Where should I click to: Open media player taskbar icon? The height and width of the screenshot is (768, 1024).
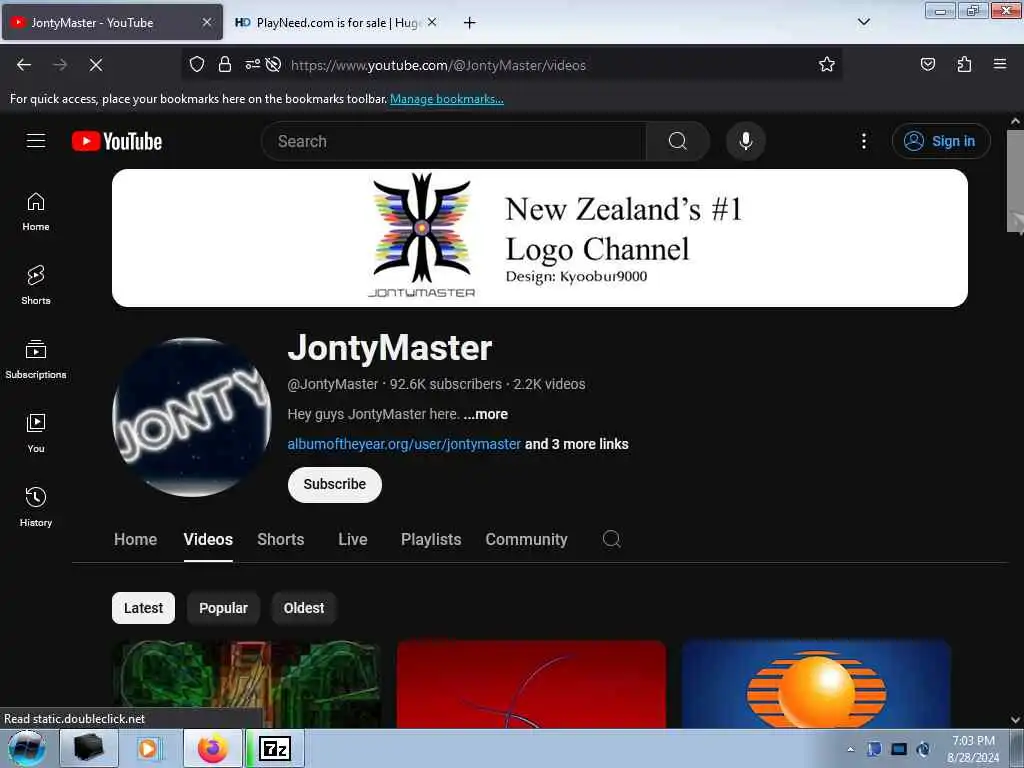tap(148, 748)
